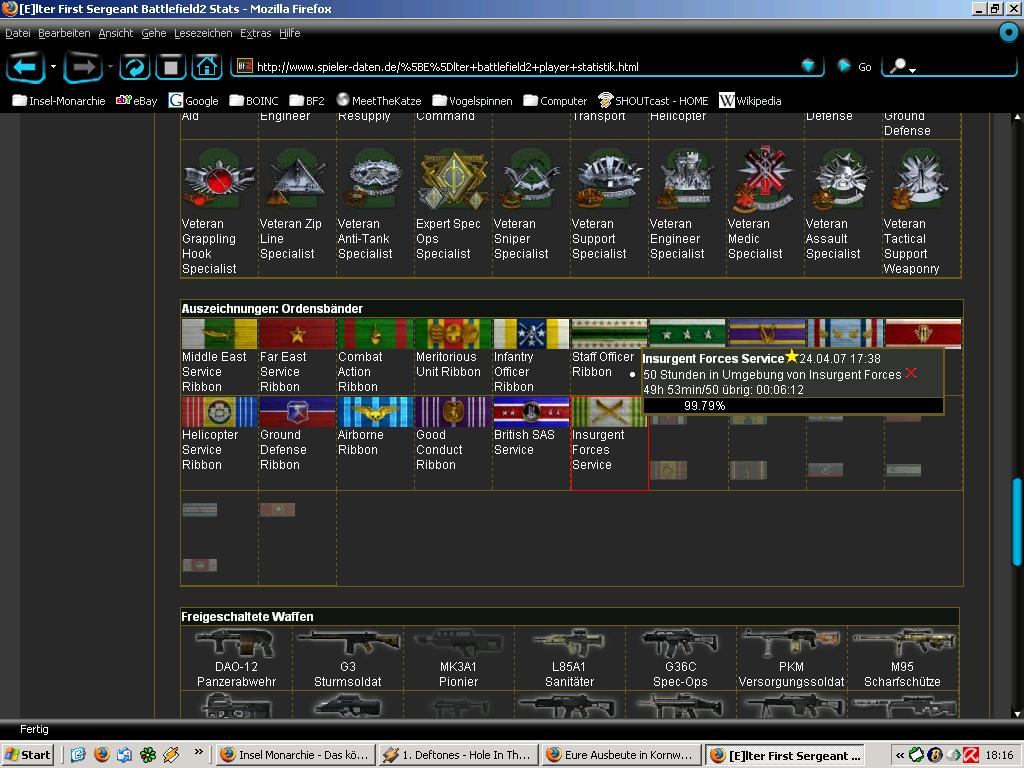Click the PKM Versorgungssoldat weapon image
1024x768 pixels.
coord(791,643)
